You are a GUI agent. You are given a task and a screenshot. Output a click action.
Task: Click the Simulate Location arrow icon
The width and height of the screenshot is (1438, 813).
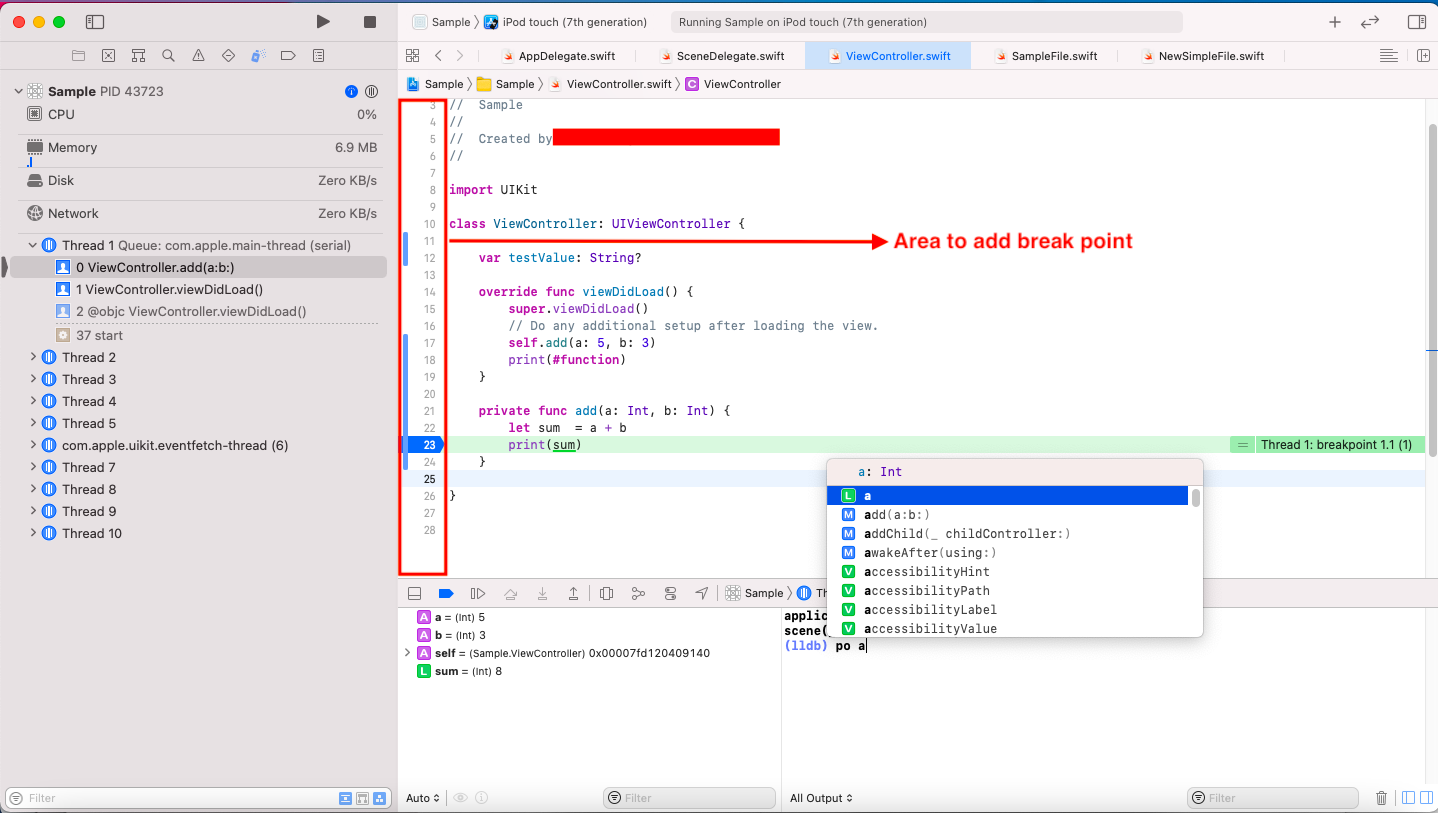tap(702, 593)
